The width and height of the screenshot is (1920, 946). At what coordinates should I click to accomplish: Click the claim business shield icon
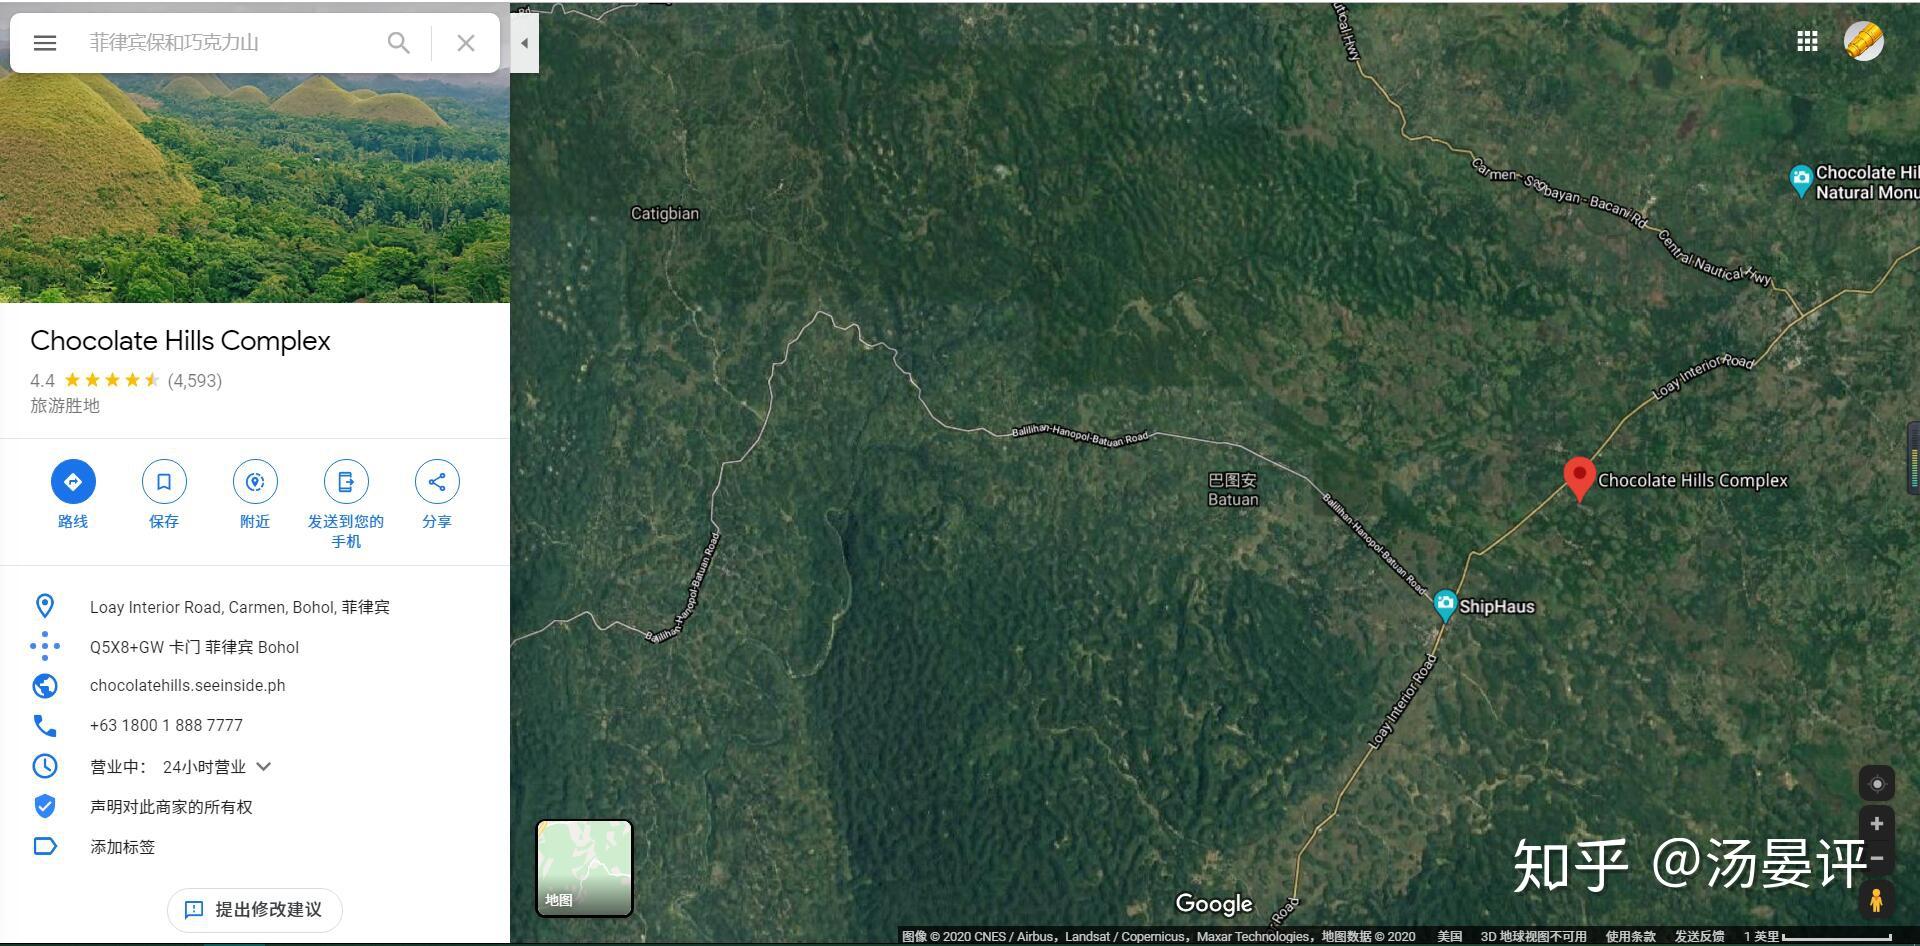[x=45, y=806]
